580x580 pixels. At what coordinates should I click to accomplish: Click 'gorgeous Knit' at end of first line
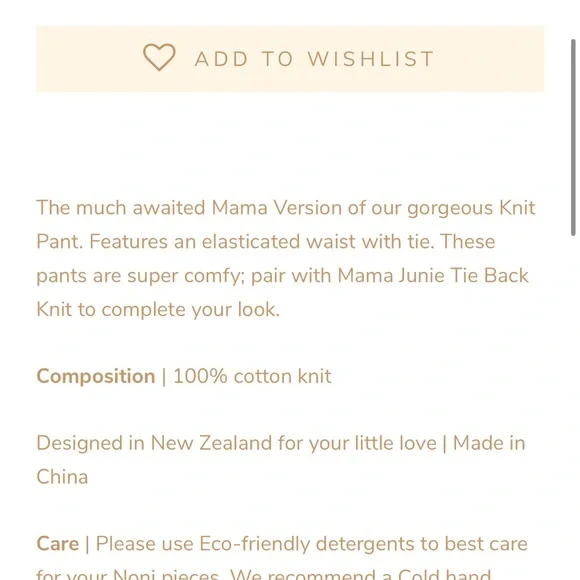point(471,208)
